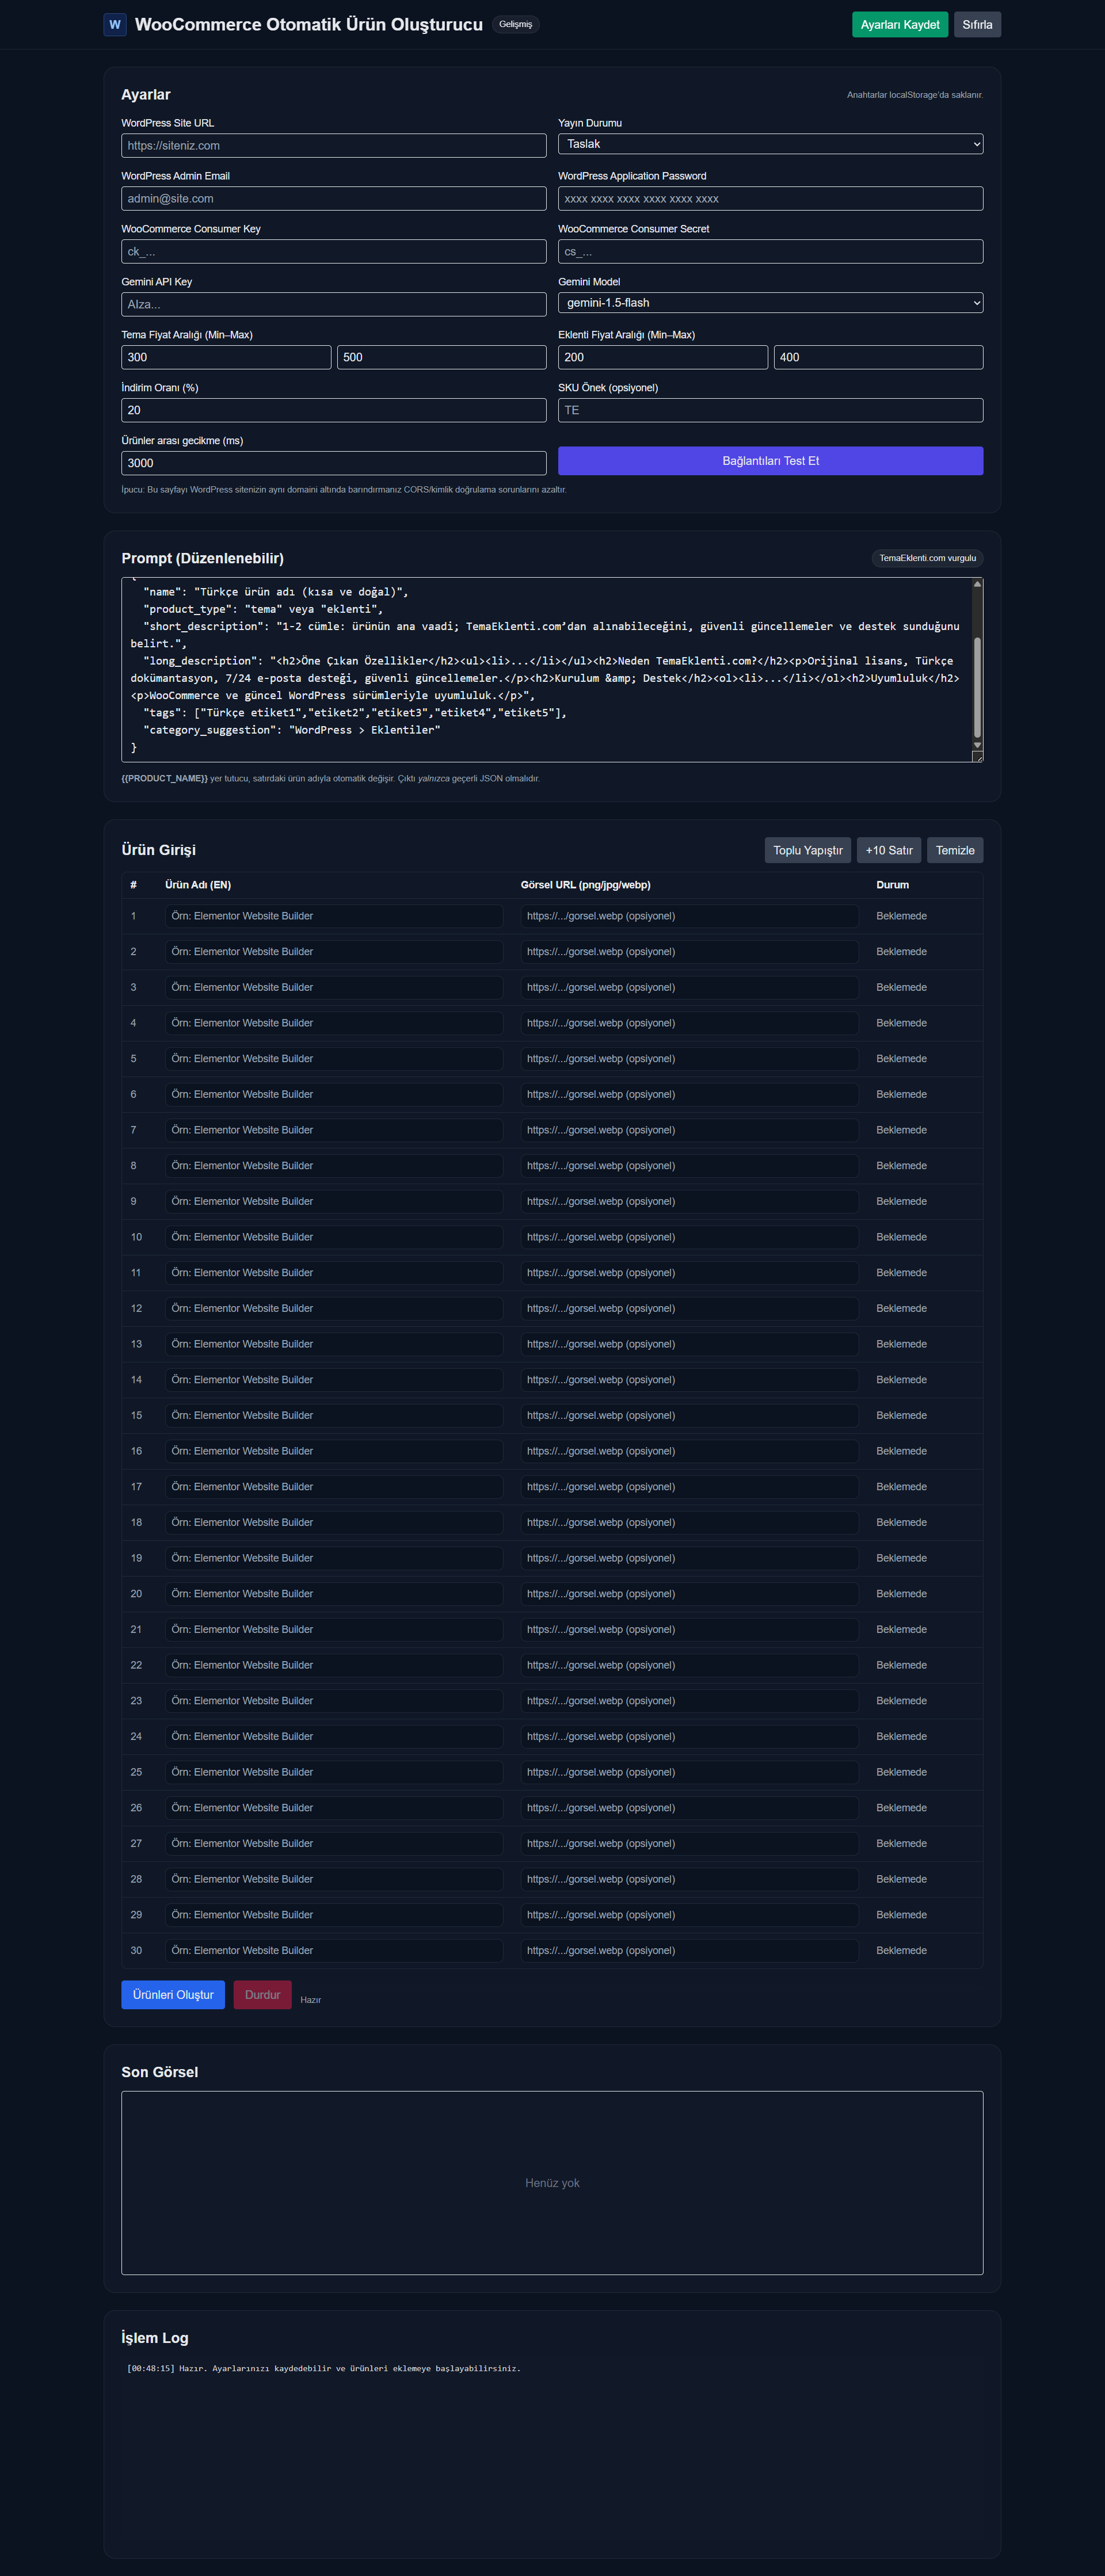Click product name field in row 20
Viewport: 1105px width, 2576px height.
coord(334,1594)
